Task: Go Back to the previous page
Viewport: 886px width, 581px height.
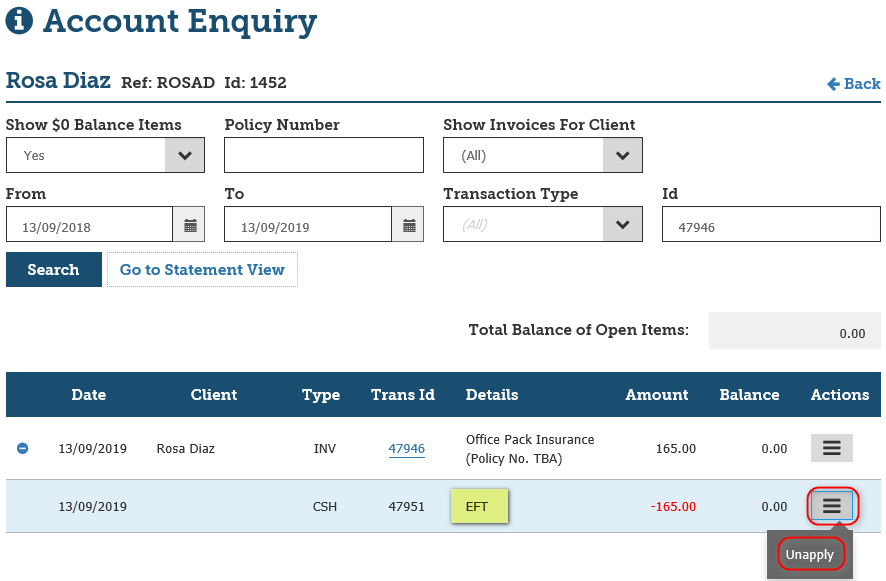Action: (x=854, y=84)
